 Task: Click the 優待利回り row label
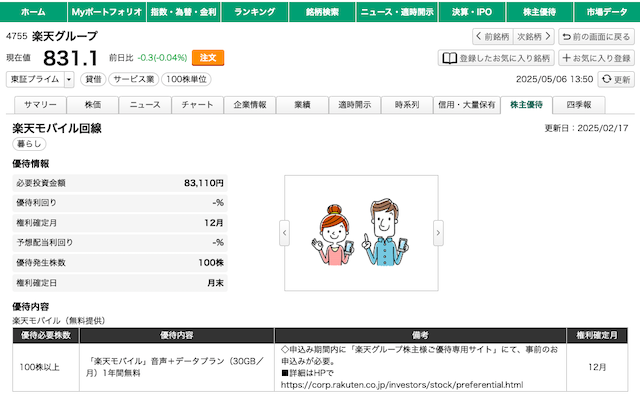point(37,203)
